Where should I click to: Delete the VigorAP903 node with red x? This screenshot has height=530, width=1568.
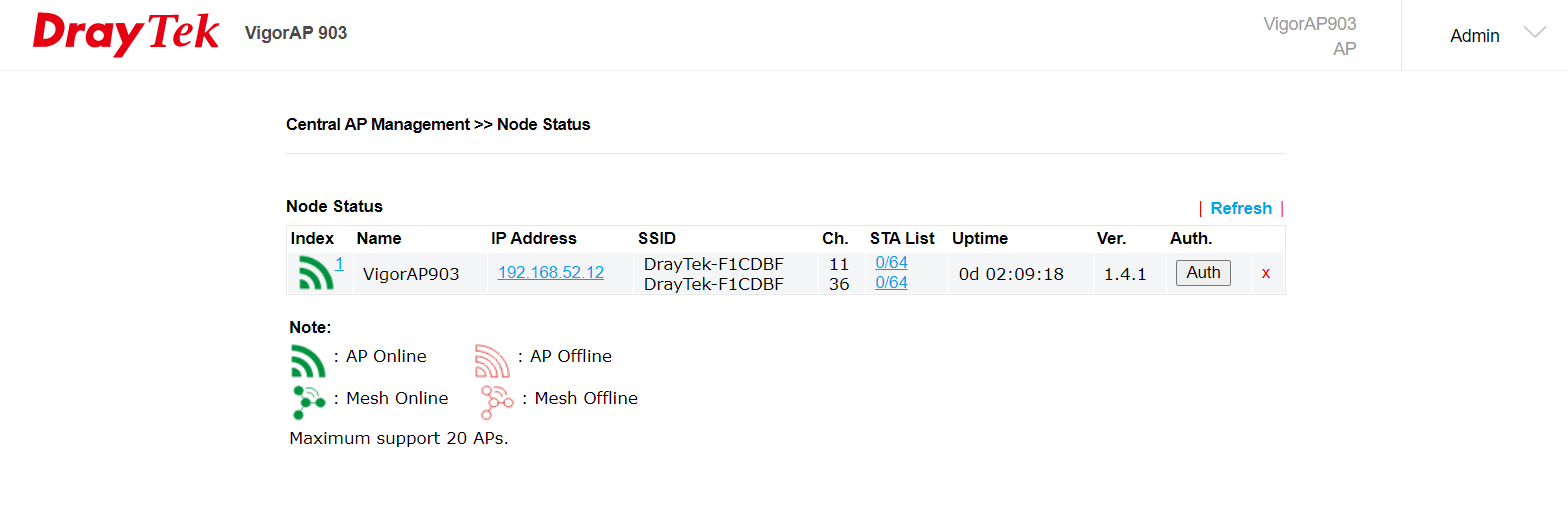(x=1266, y=273)
